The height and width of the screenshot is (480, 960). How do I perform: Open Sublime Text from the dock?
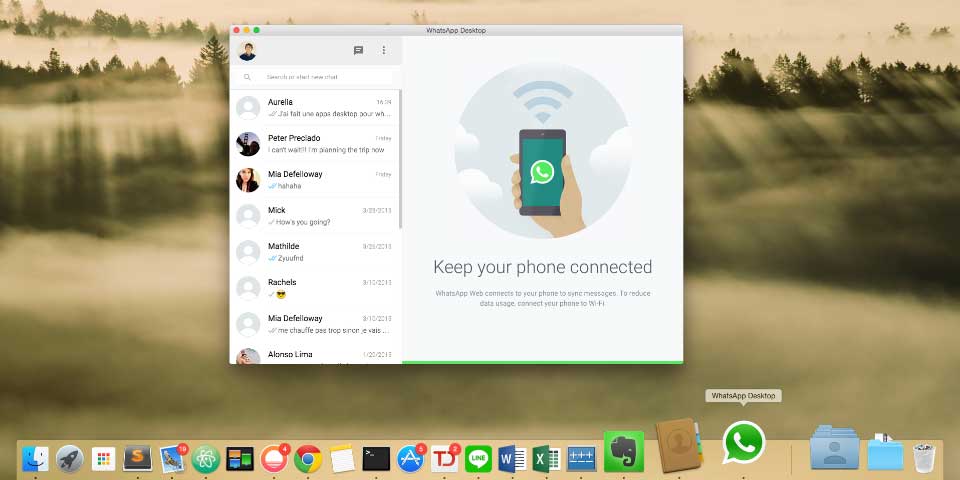138,458
